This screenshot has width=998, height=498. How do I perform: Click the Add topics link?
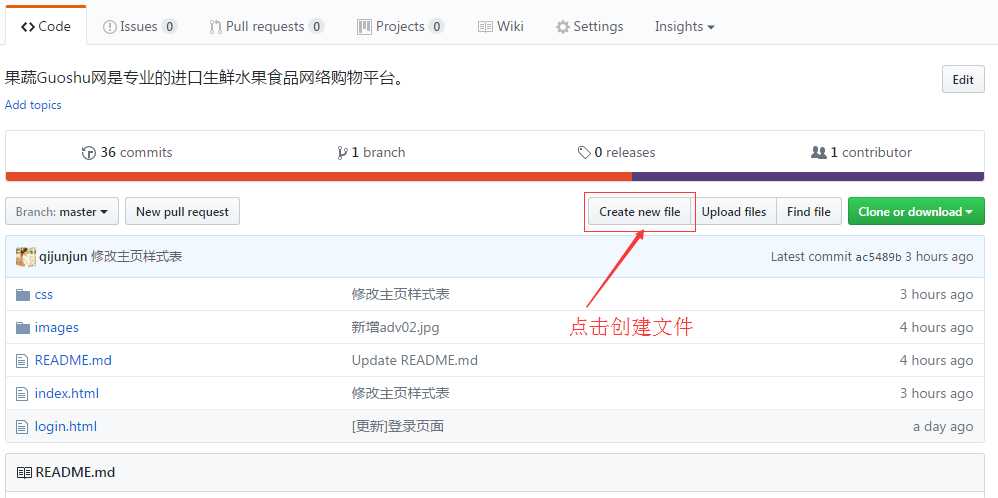tap(33, 105)
